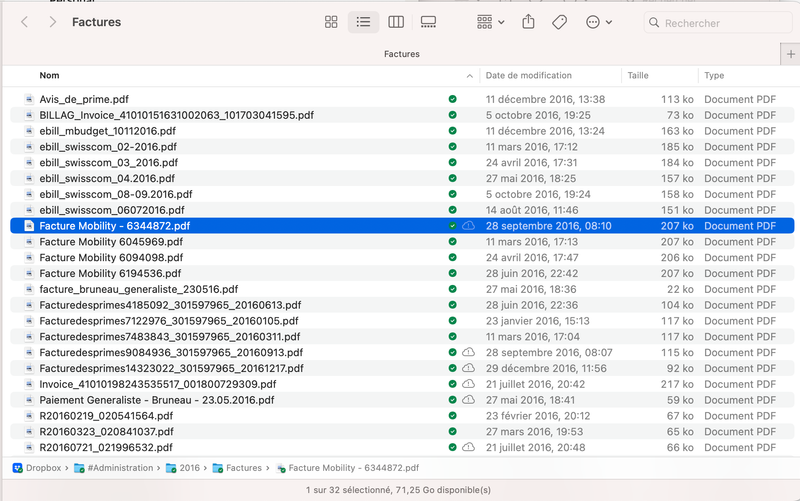800x501 pixels.
Task: Add a new tab with plus button
Action: (791, 54)
